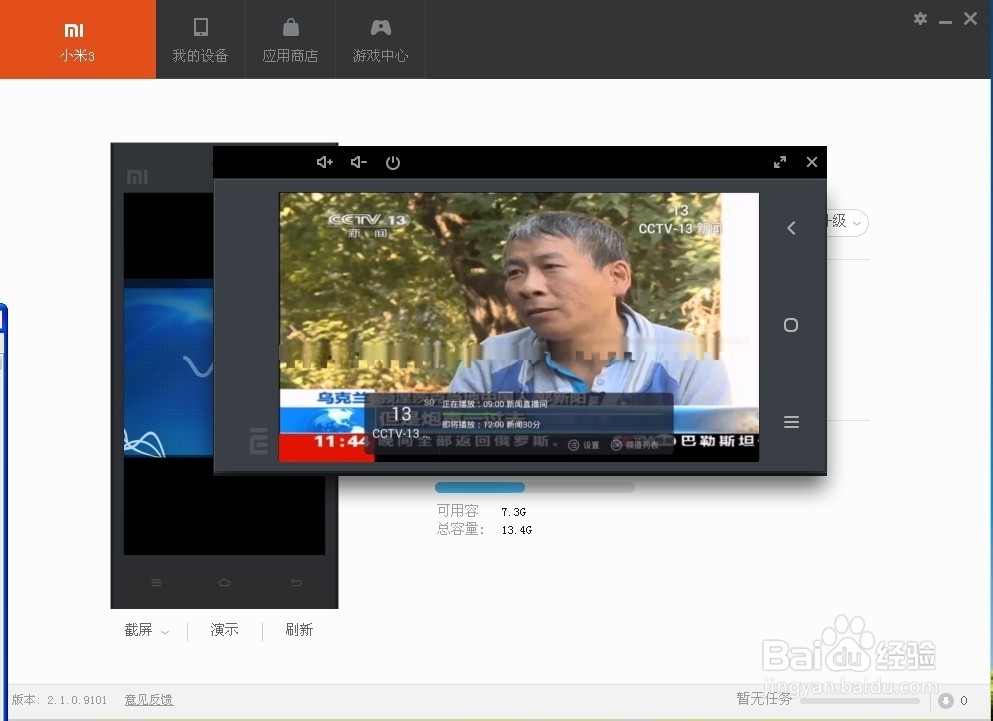993x721 pixels.
Task: Open the 小米3 device tab
Action: 77,39
